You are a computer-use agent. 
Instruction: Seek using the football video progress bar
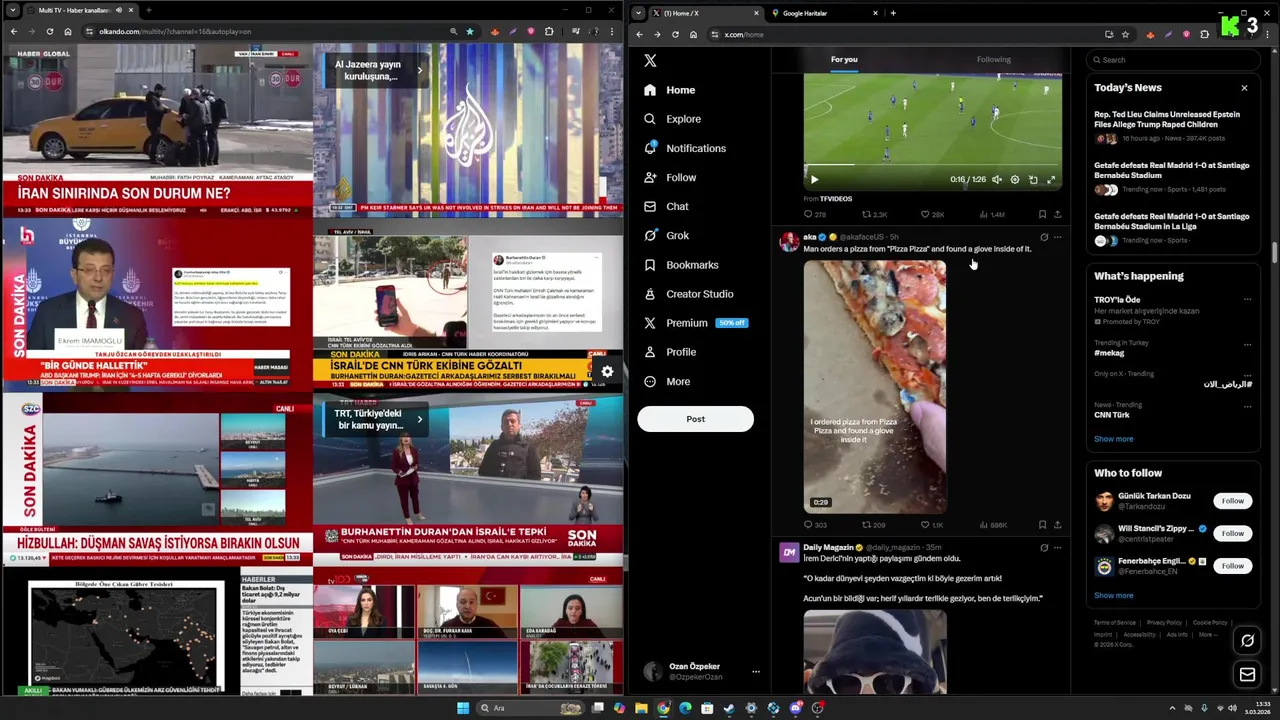pos(932,166)
